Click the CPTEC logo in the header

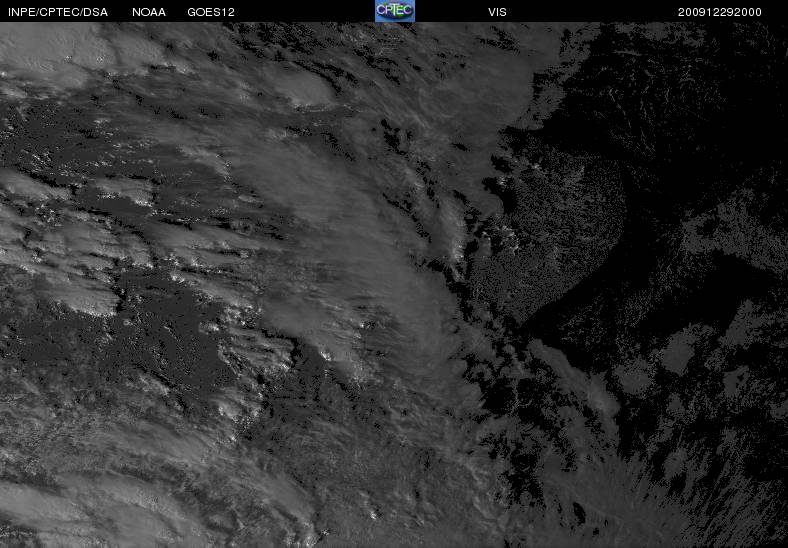(x=395, y=11)
